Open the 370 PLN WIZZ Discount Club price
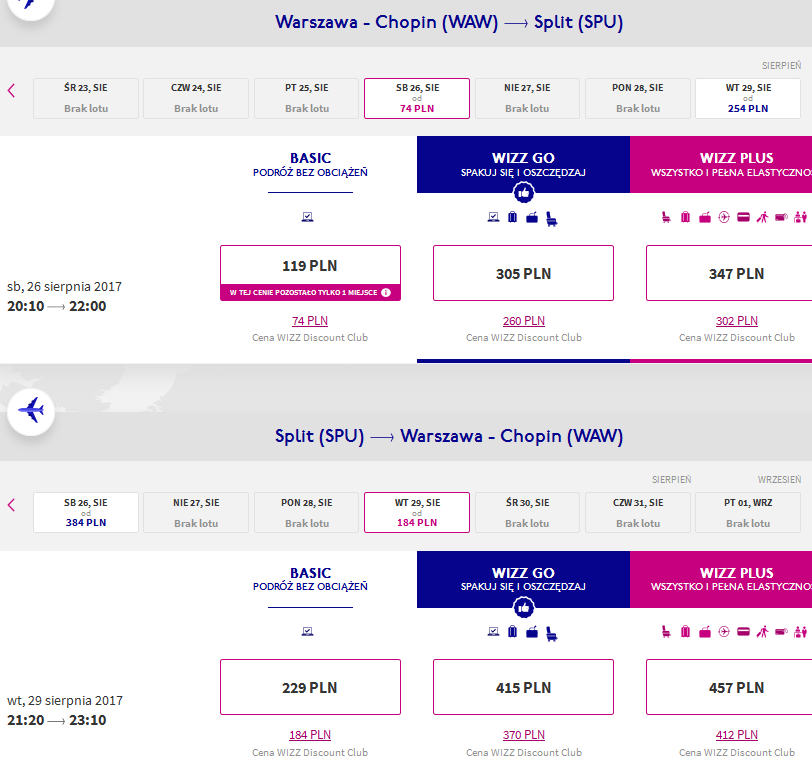The width and height of the screenshot is (812, 766). tap(524, 735)
